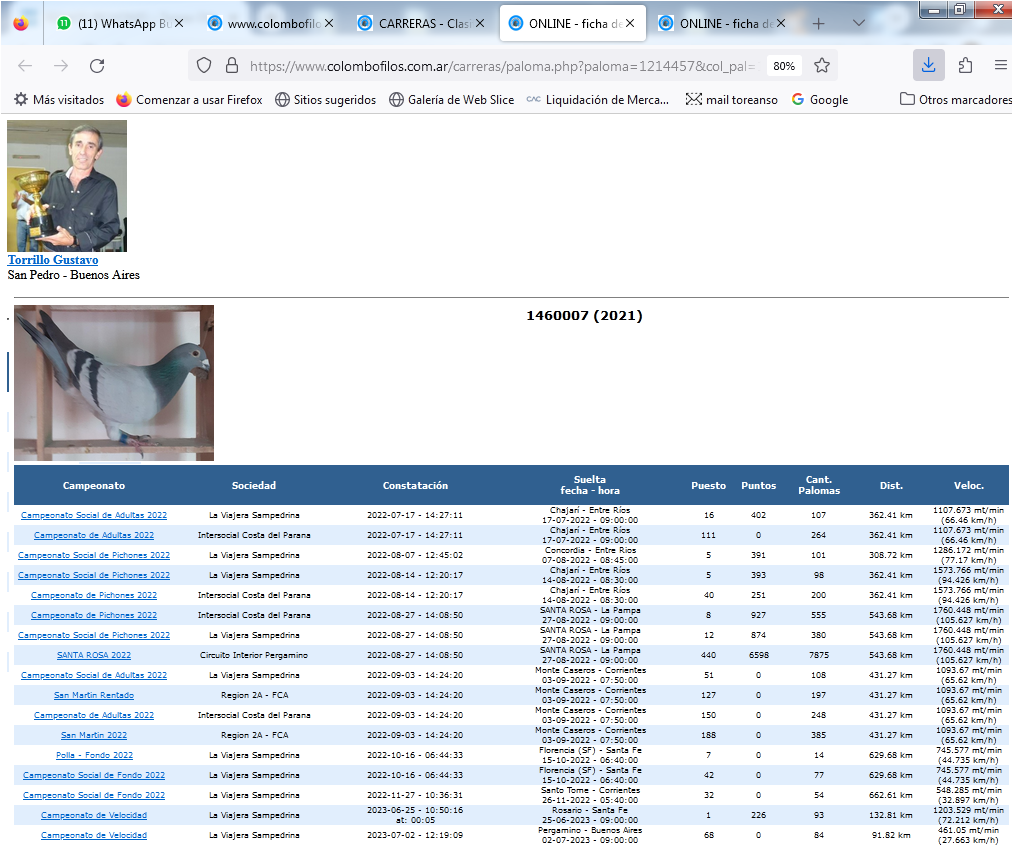Expand the list all tabs chevron
Screen dimensions: 1012x856
tap(859, 23)
